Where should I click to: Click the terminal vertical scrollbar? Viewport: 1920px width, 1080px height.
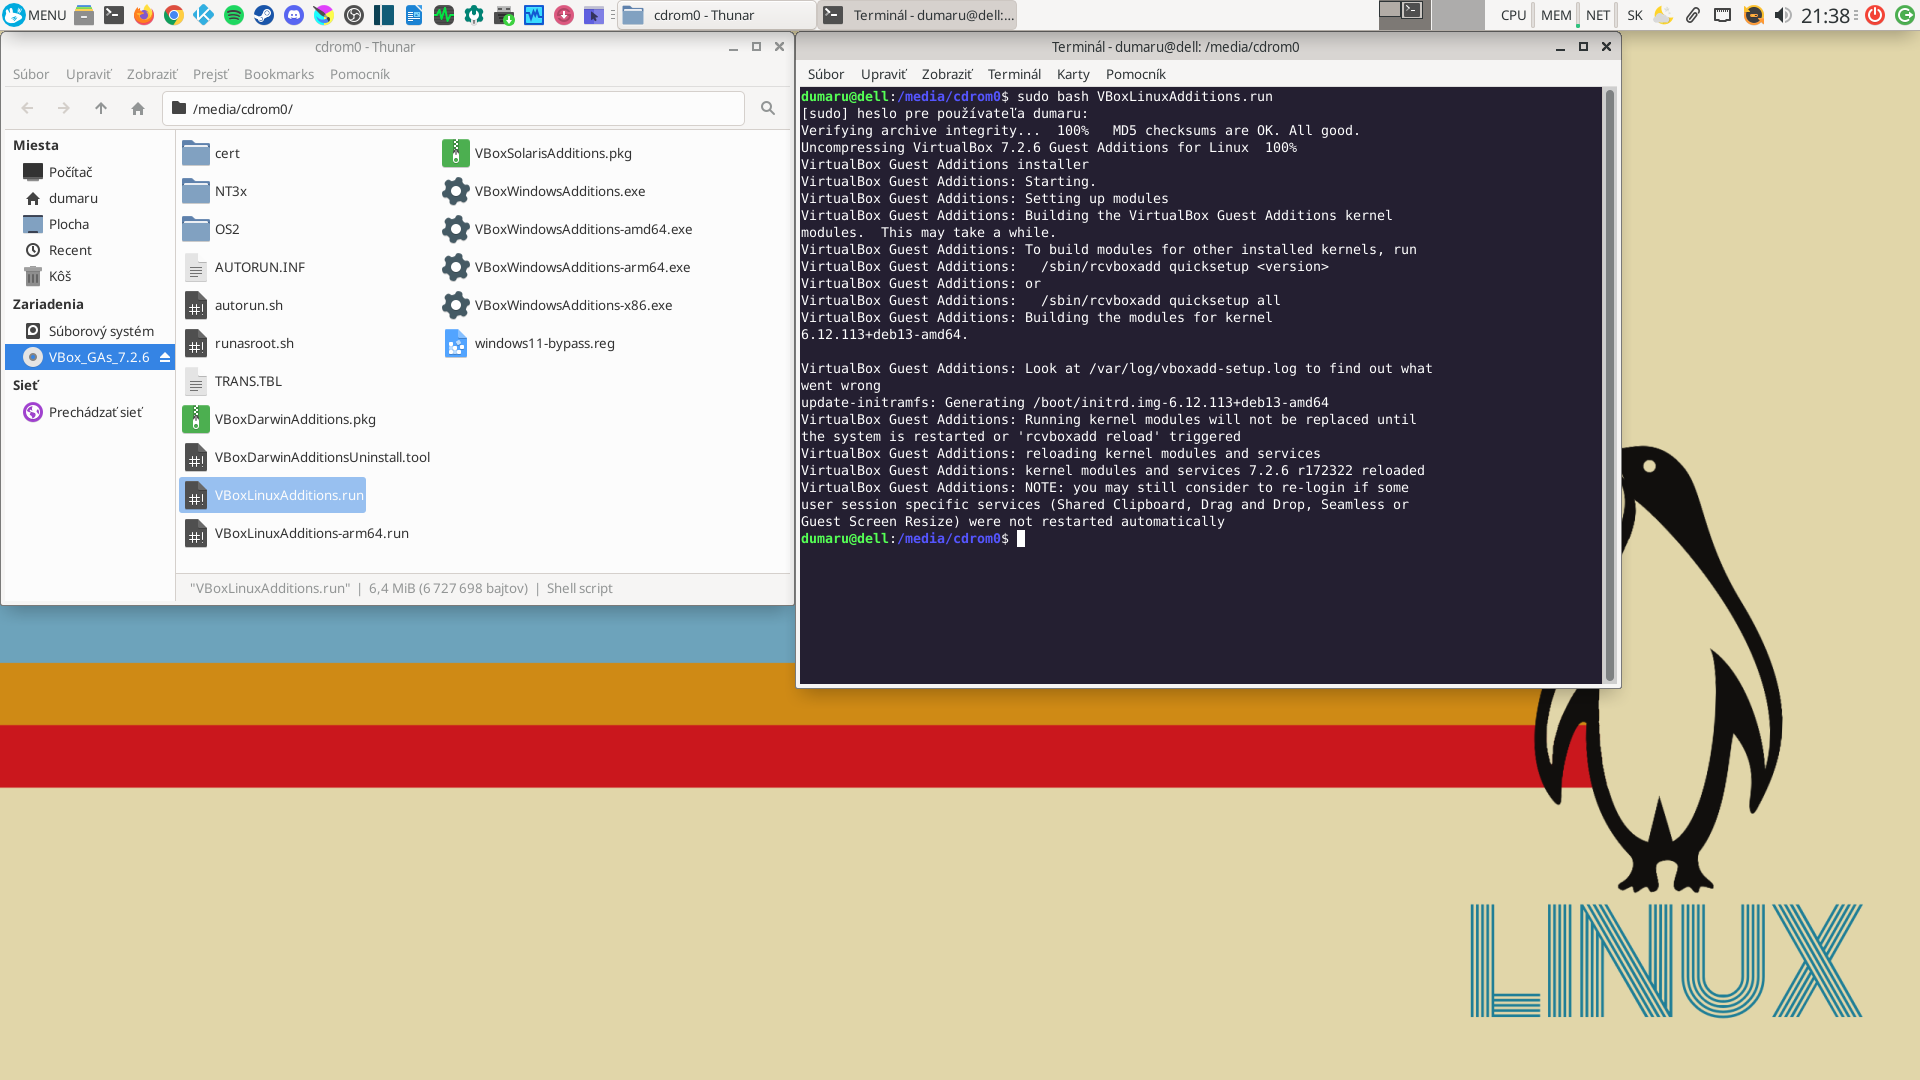tap(1610, 385)
